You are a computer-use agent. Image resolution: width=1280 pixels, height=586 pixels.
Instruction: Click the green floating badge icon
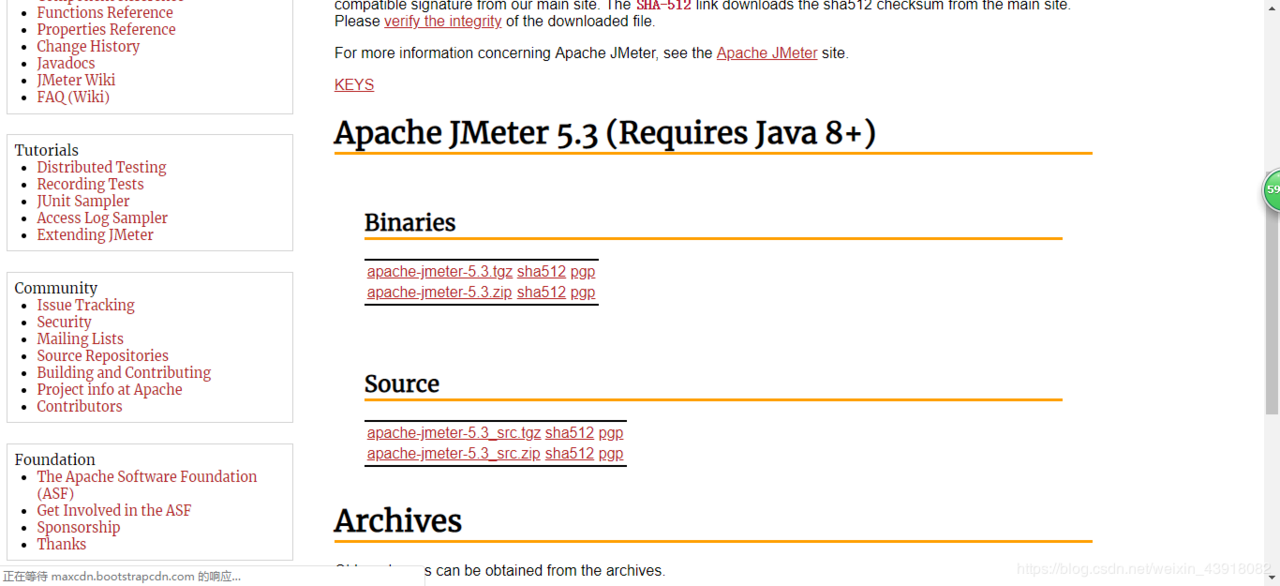point(1271,190)
